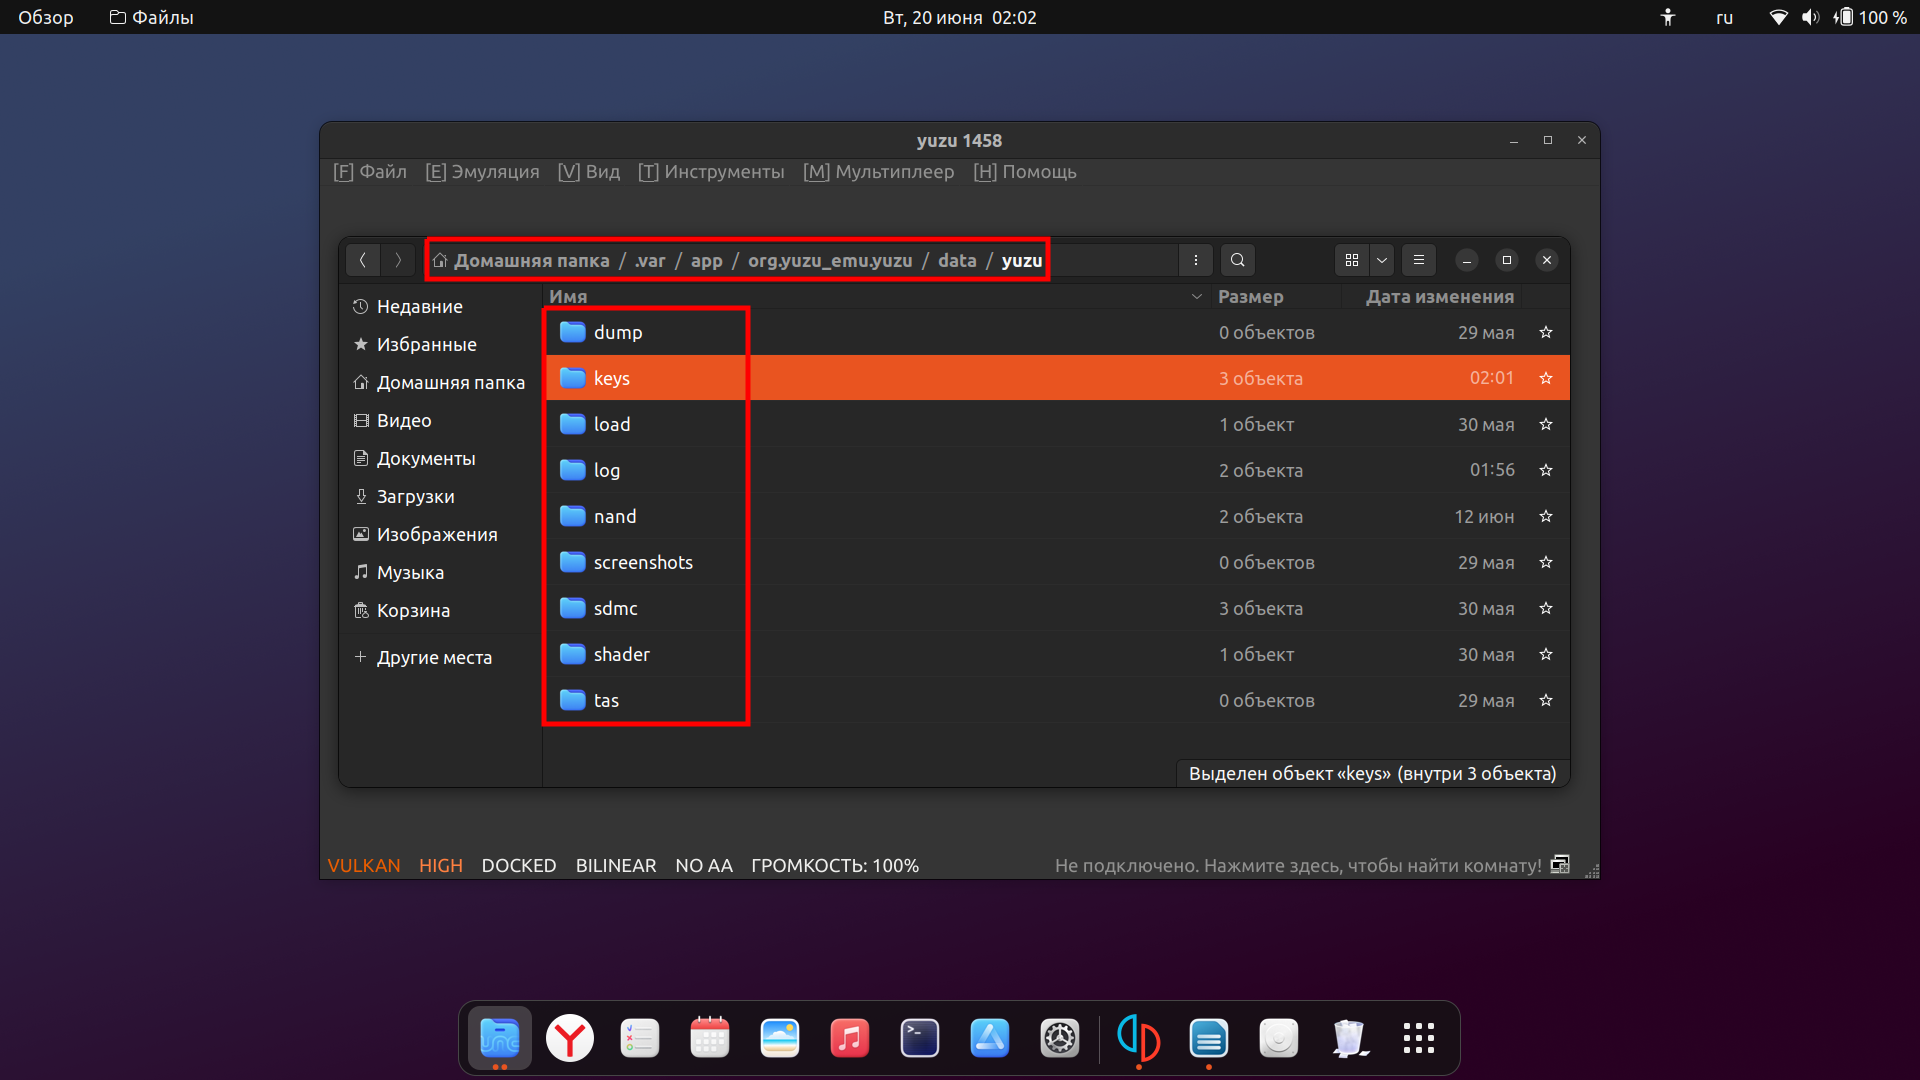Toggle DOCKED mode in status bar
This screenshot has width=1920, height=1080.
click(x=519, y=866)
